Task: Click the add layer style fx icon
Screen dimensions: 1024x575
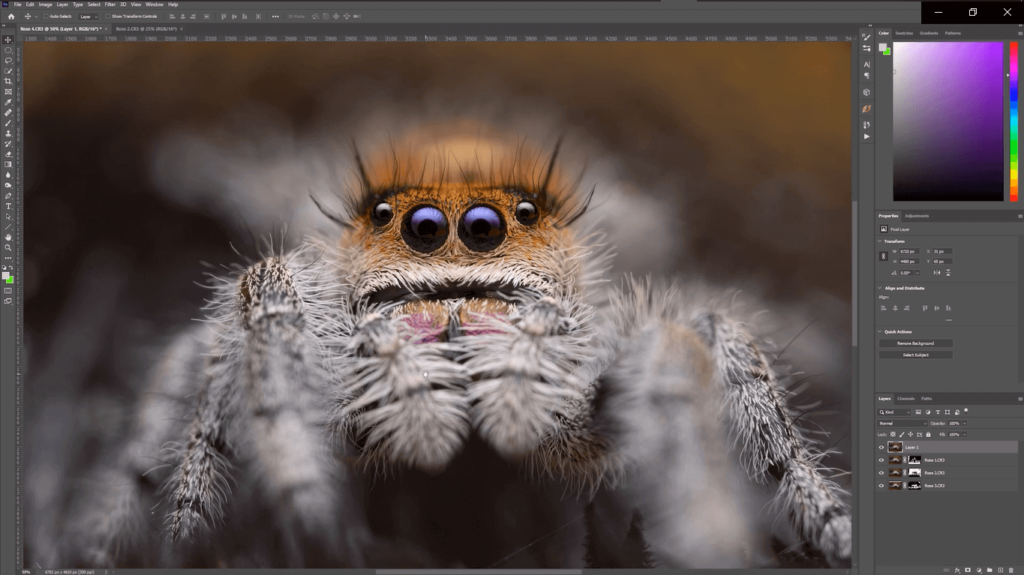Action: click(x=957, y=570)
